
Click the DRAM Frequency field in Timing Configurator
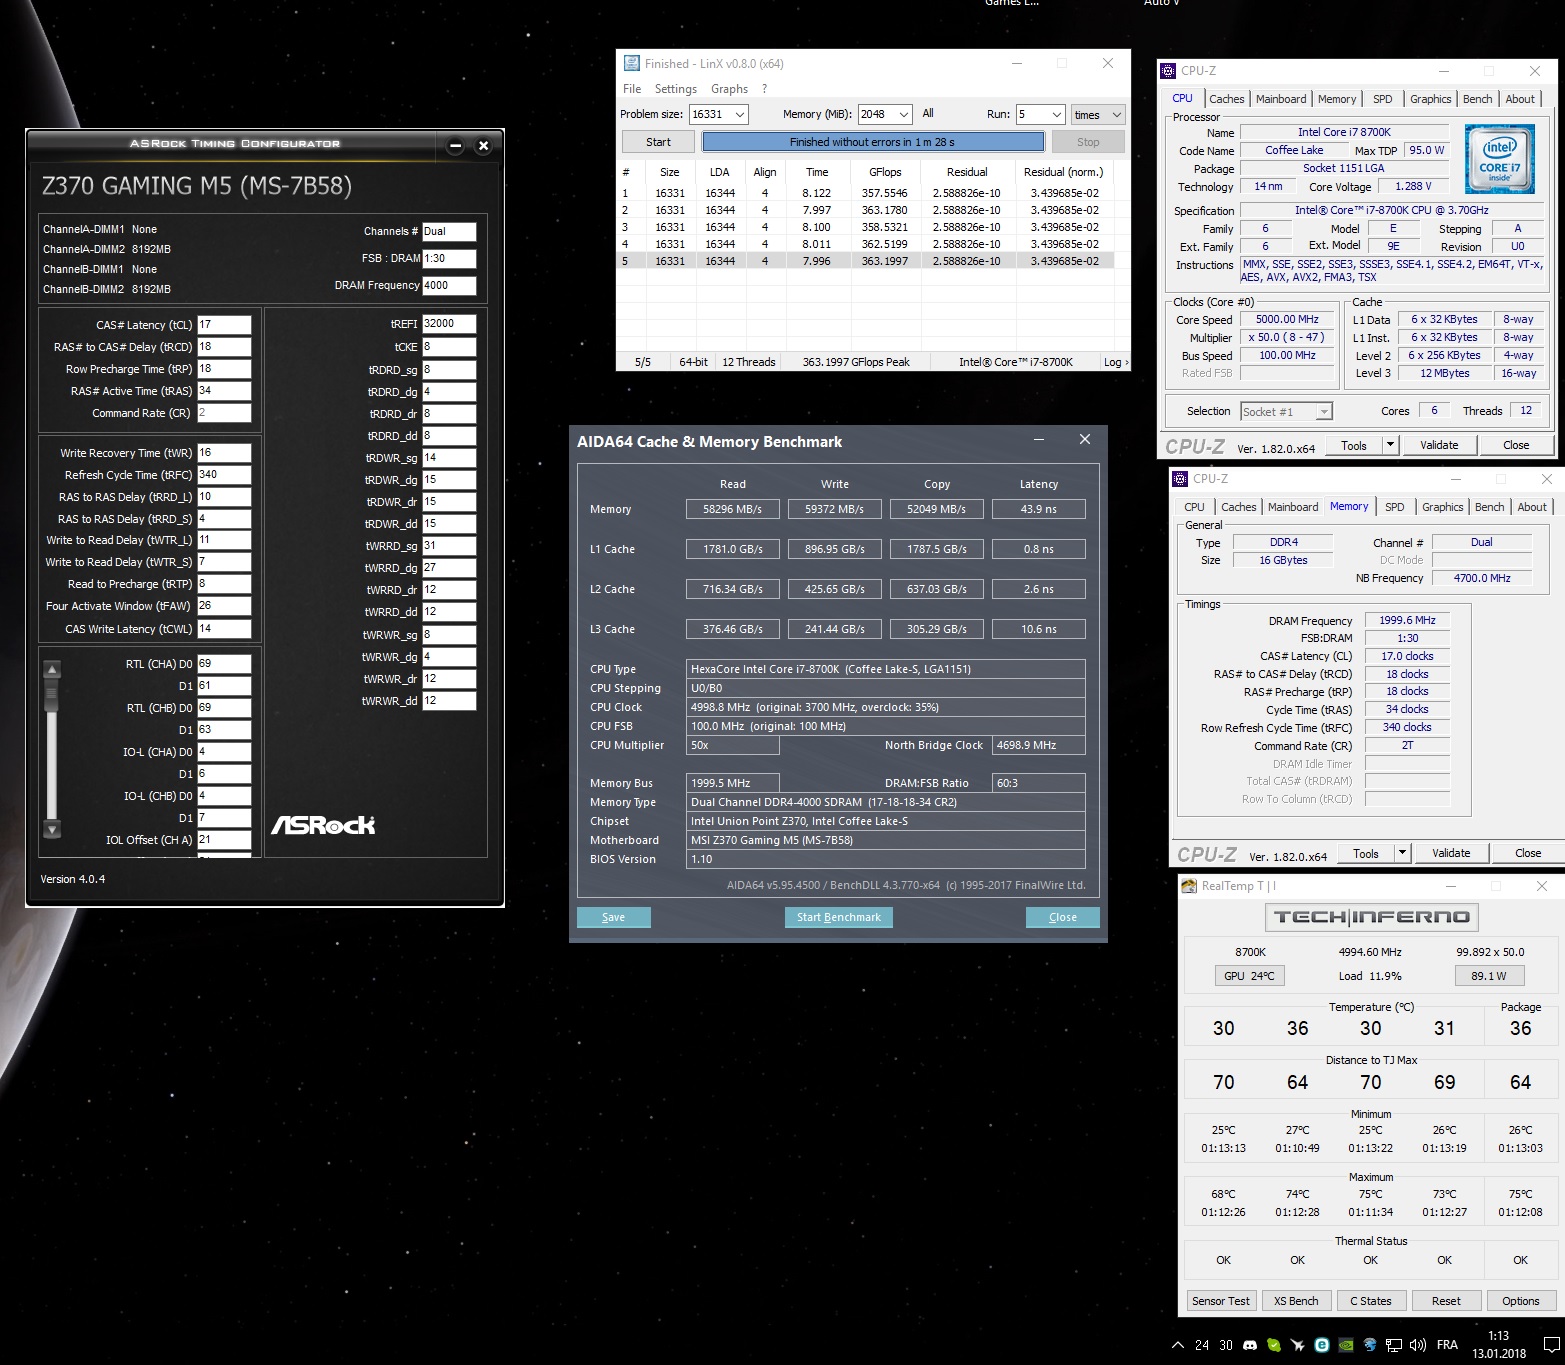(x=449, y=286)
